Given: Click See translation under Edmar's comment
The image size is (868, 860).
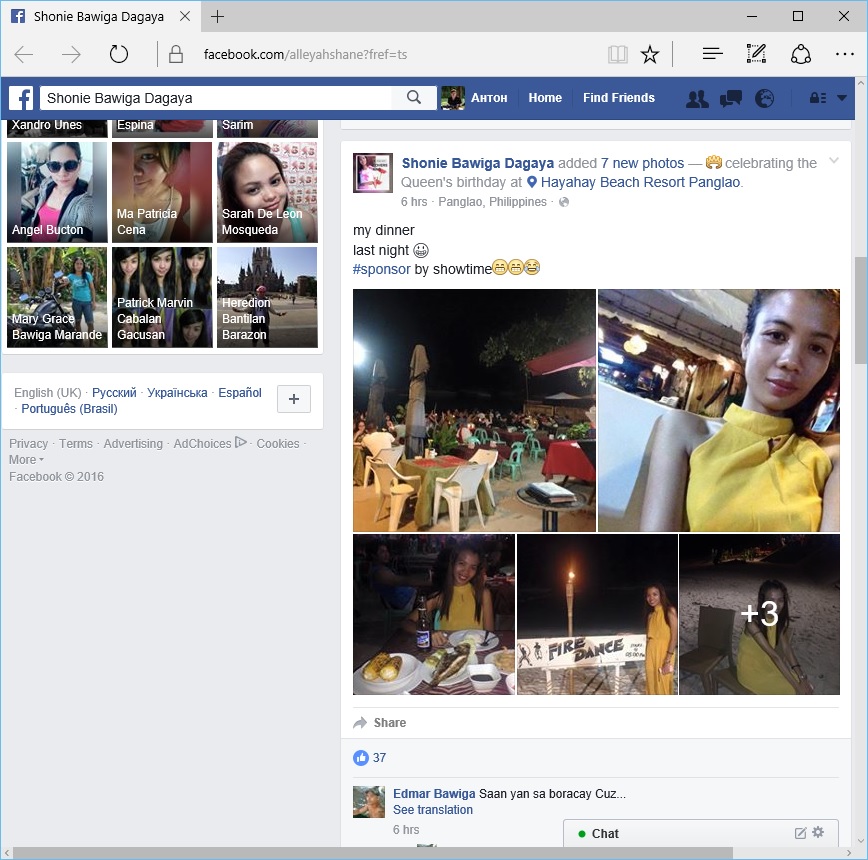Looking at the screenshot, I should (x=432, y=810).
